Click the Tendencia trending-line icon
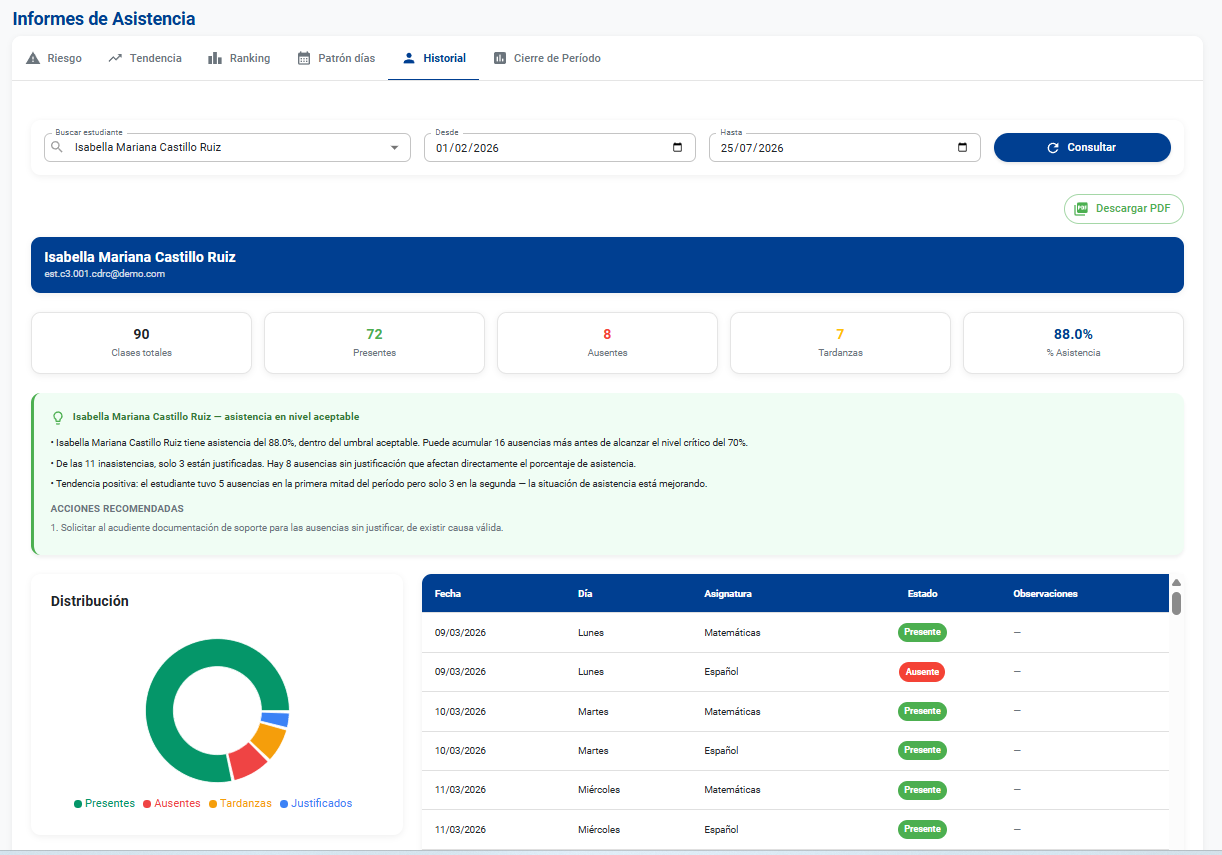1222x855 pixels. pyautogui.click(x=115, y=58)
